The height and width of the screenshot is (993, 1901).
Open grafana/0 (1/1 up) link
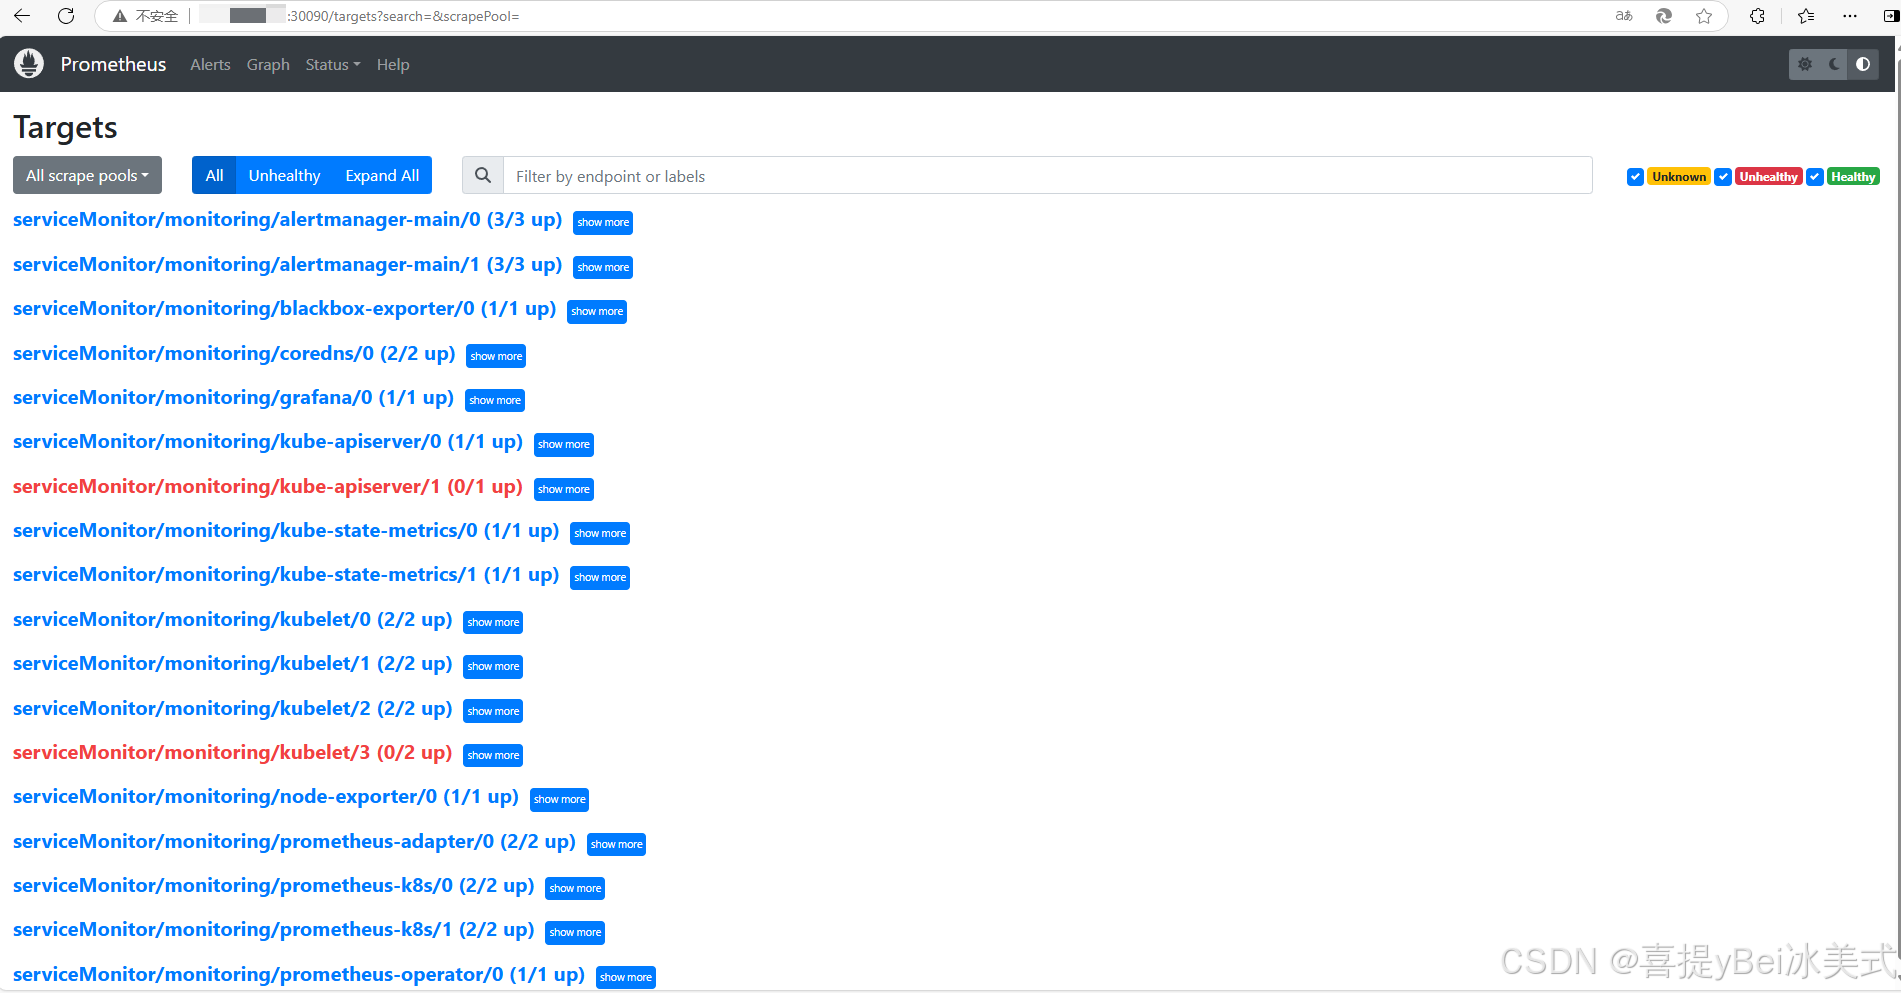click(233, 398)
